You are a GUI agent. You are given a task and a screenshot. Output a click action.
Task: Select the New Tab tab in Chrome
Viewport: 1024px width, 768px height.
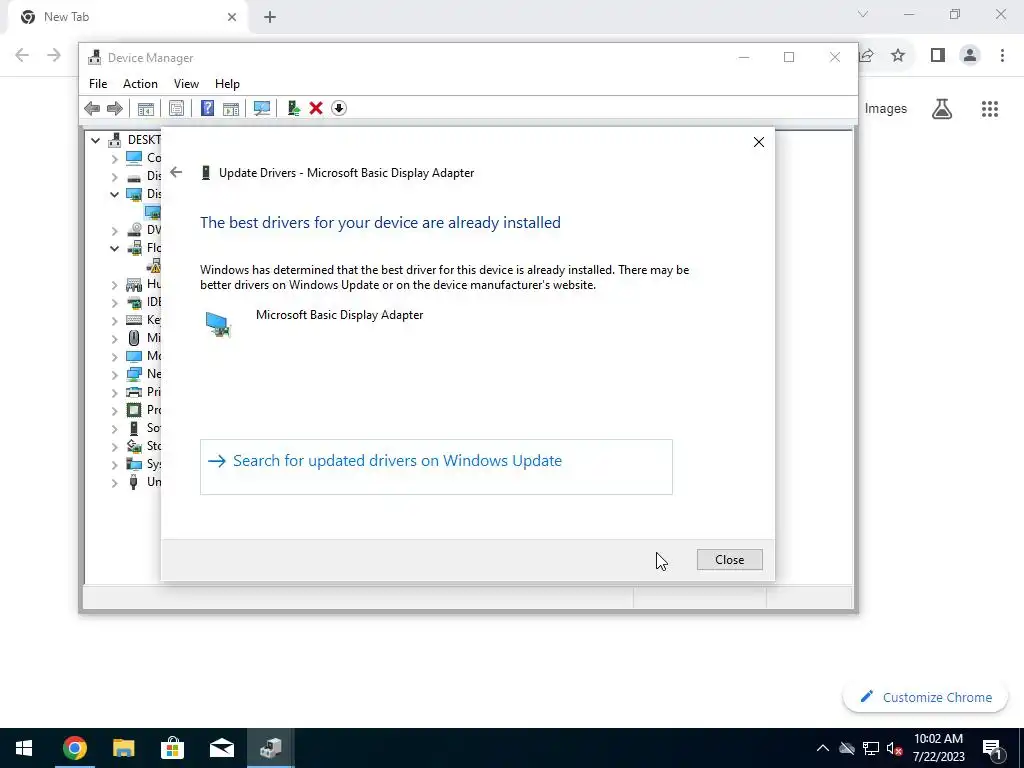click(127, 17)
